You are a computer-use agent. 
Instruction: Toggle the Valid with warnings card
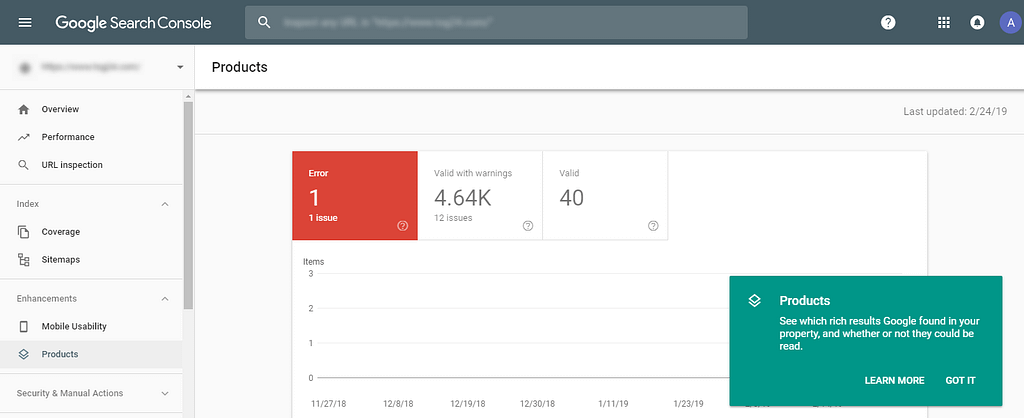coord(480,196)
